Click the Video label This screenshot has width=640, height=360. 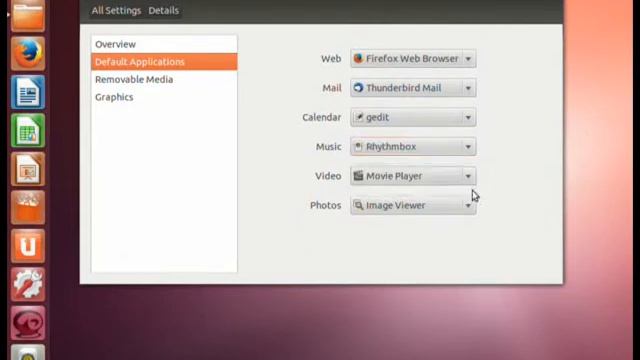point(328,176)
